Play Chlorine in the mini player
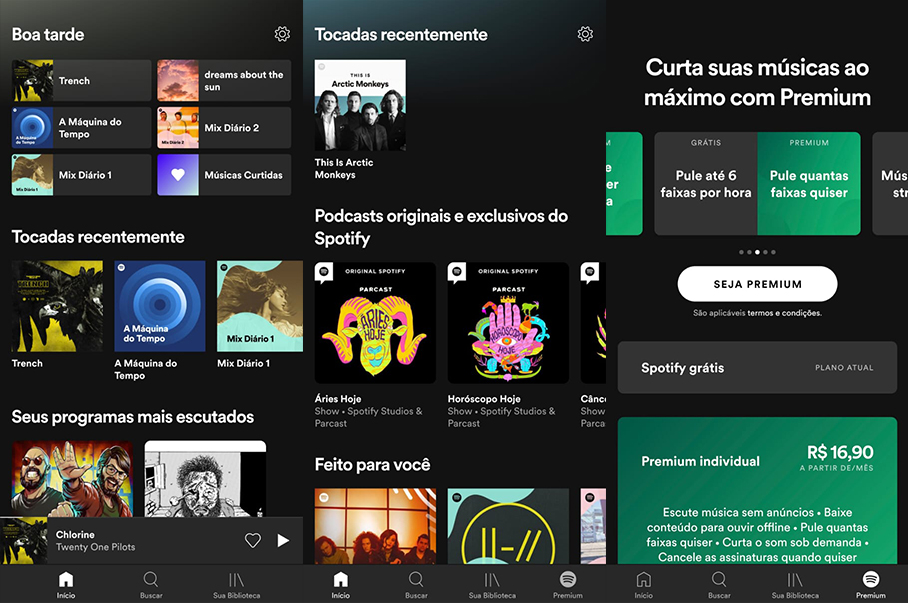The width and height of the screenshot is (908, 603). coord(283,540)
